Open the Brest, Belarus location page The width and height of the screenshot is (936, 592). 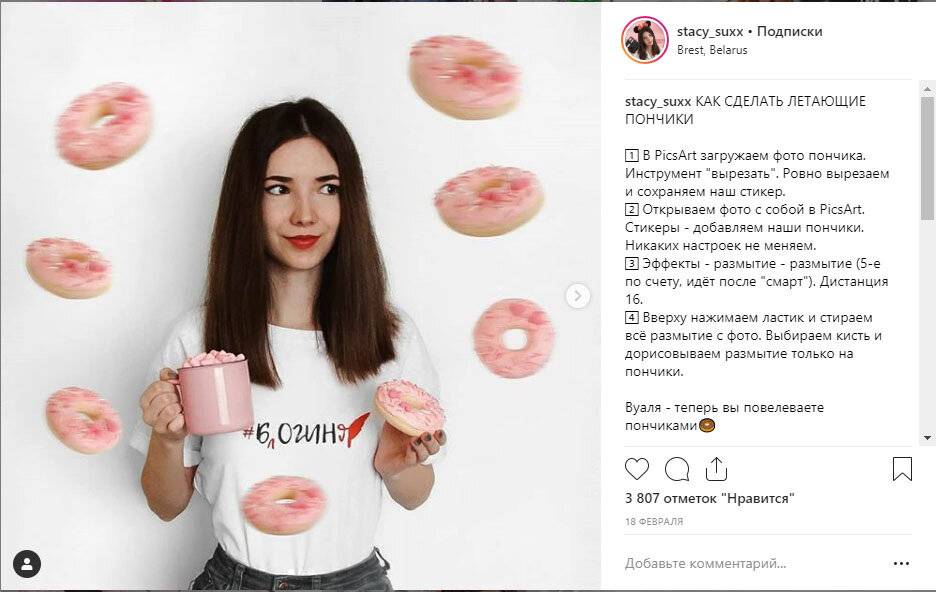click(712, 50)
